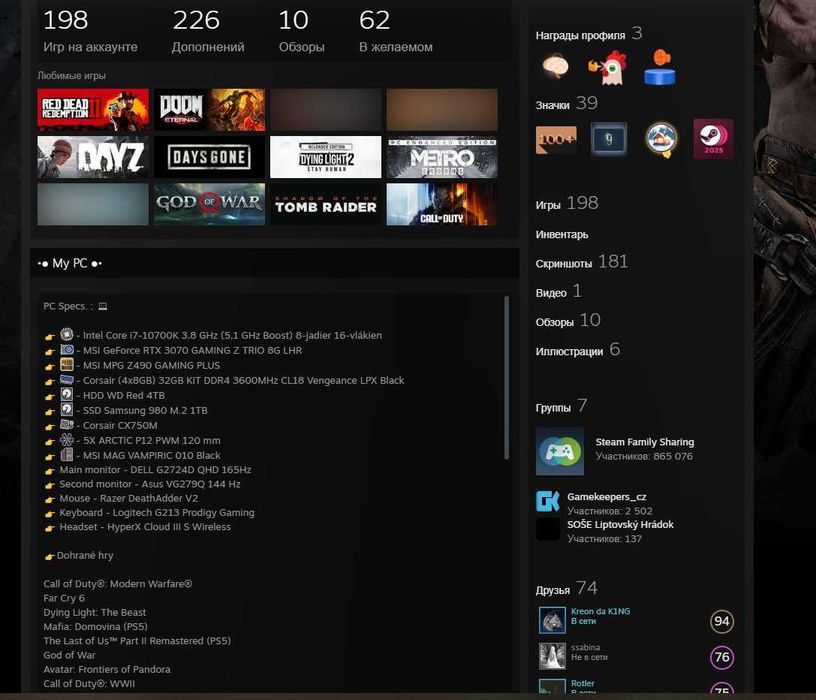
Task: Open the Steam 2025 badge
Action: pyautogui.click(x=713, y=139)
